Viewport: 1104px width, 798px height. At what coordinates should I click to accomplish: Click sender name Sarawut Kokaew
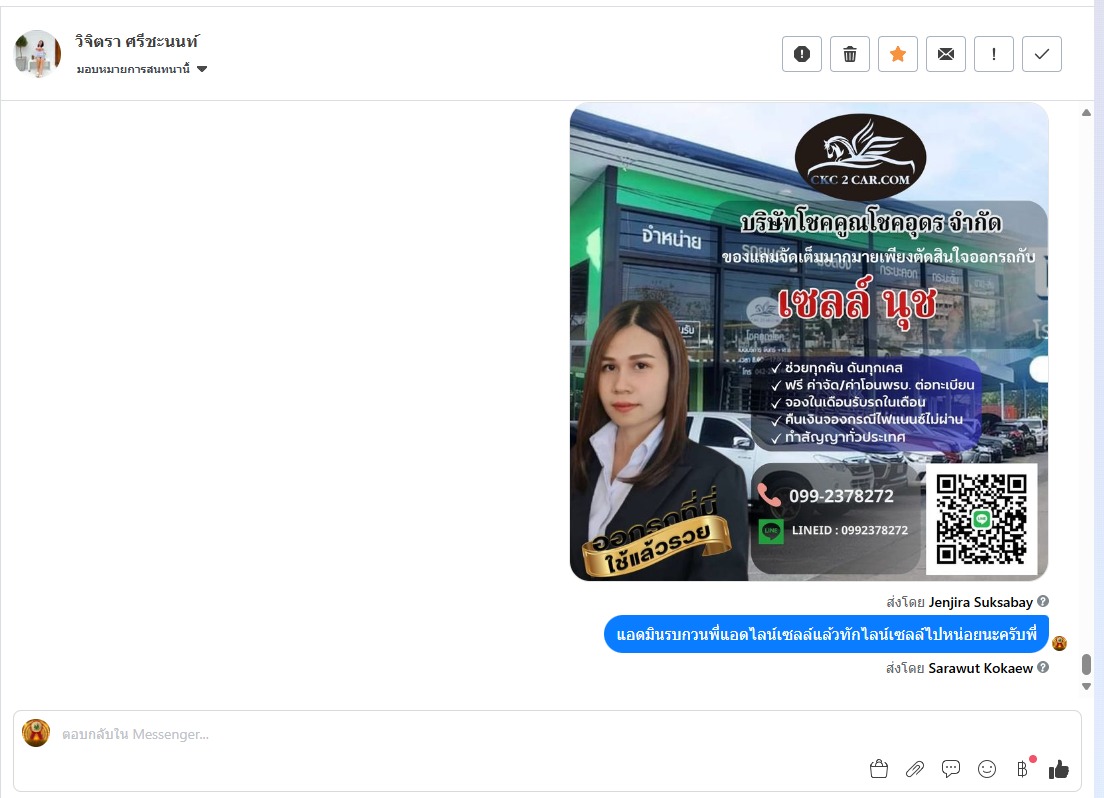[980, 668]
